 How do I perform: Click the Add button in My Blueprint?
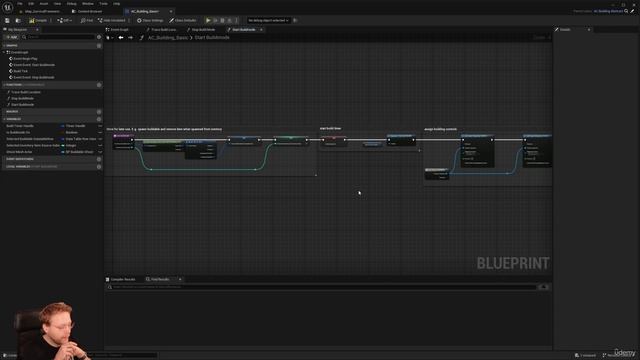12,37
